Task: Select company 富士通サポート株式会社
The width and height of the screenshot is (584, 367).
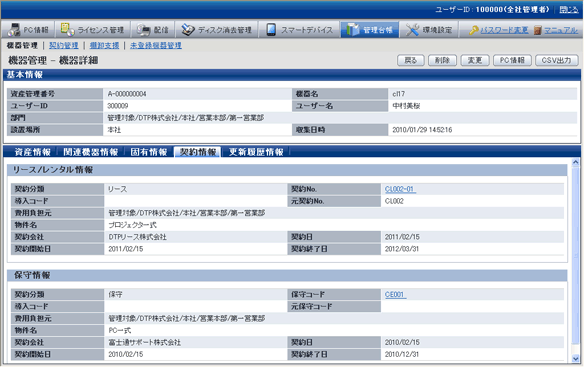Action: [145, 342]
